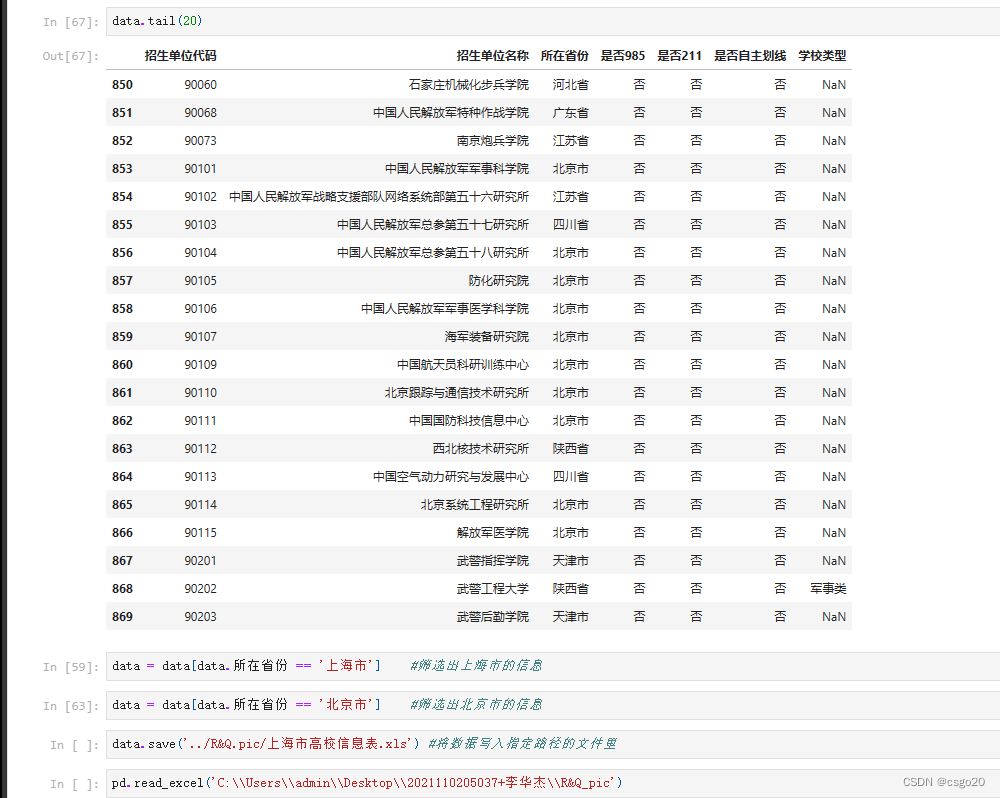1000x798 pixels.
Task: Click the 学校类型 column header
Action: [x=822, y=55]
